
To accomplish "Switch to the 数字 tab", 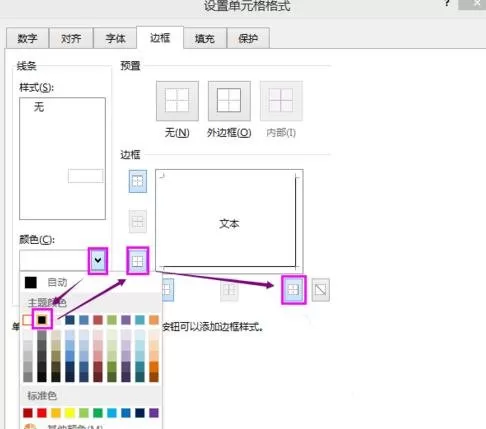I will pyautogui.click(x=27, y=38).
